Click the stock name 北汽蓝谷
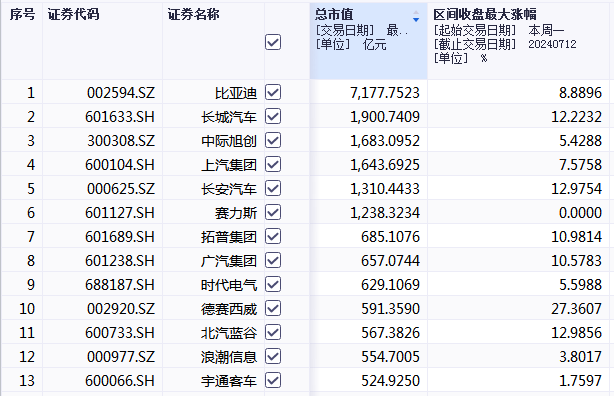Viewport: 614px width, 396px height. coord(229,333)
